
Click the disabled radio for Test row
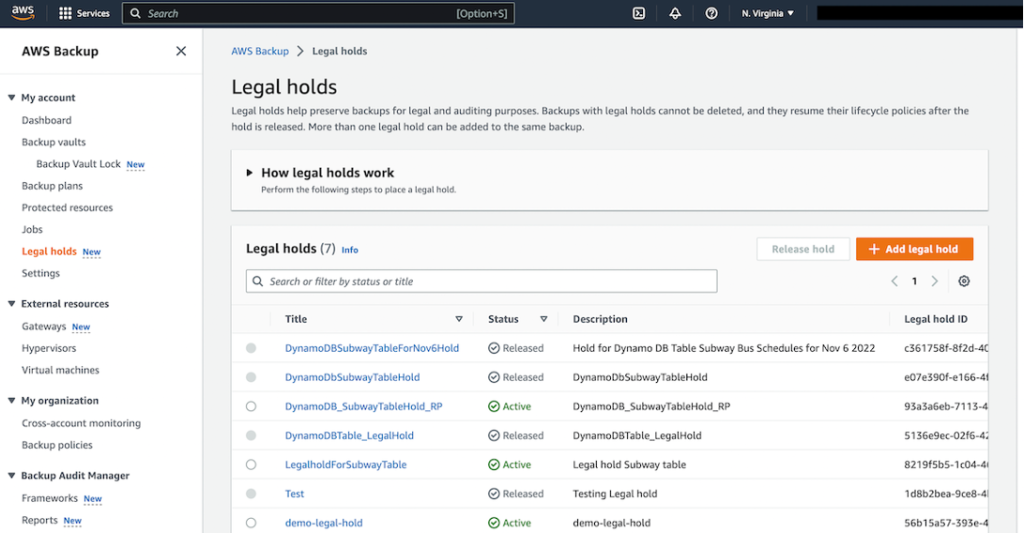coord(251,494)
